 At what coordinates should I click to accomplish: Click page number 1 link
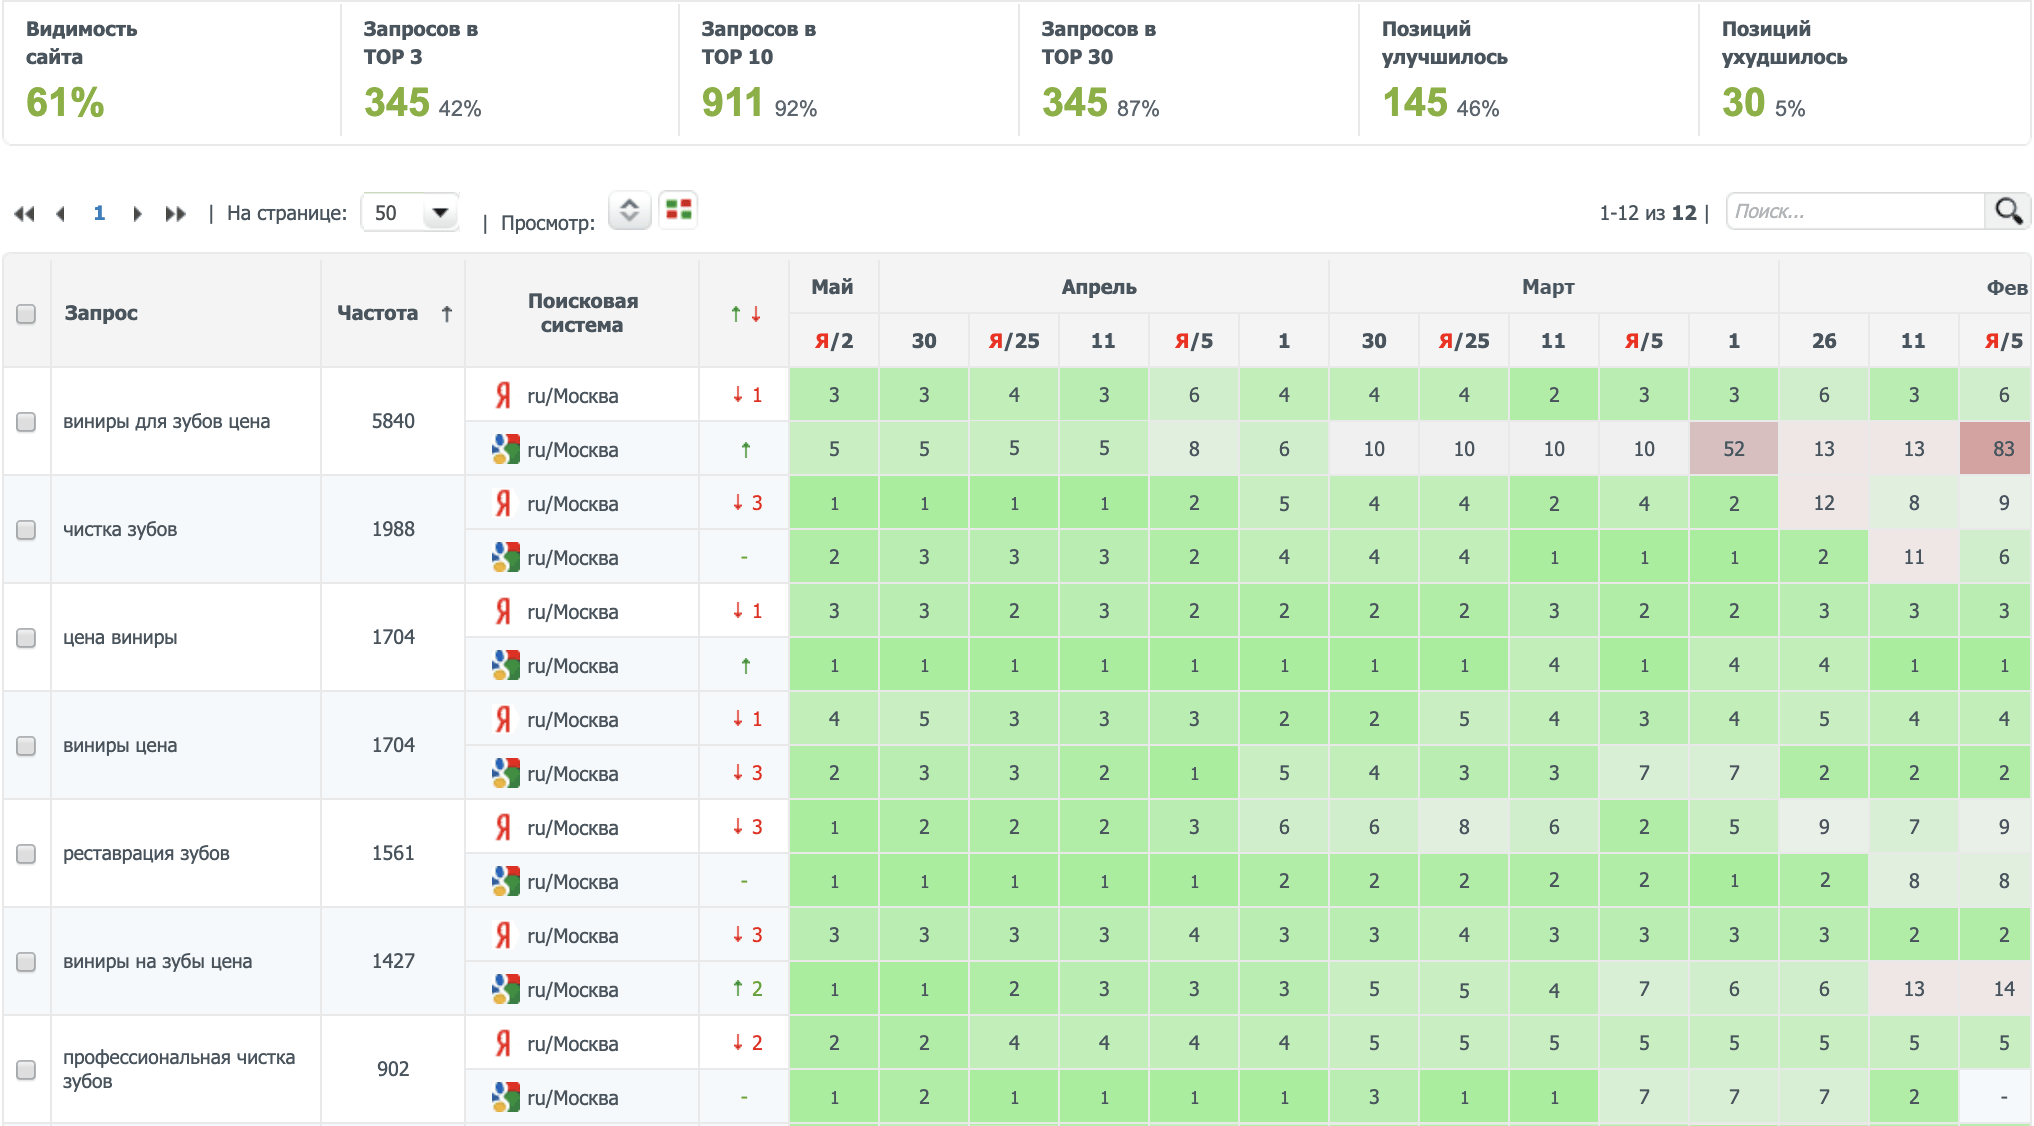click(x=99, y=213)
